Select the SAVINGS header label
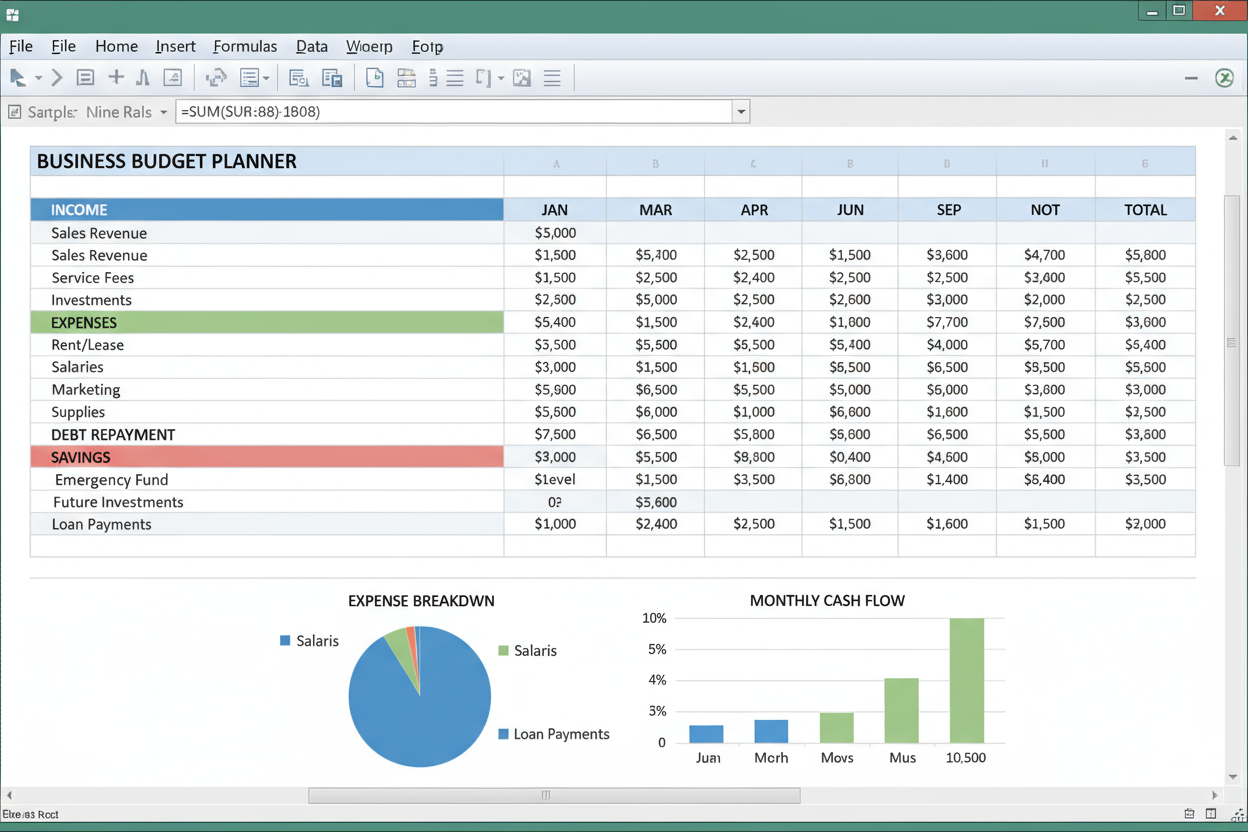 [81, 456]
